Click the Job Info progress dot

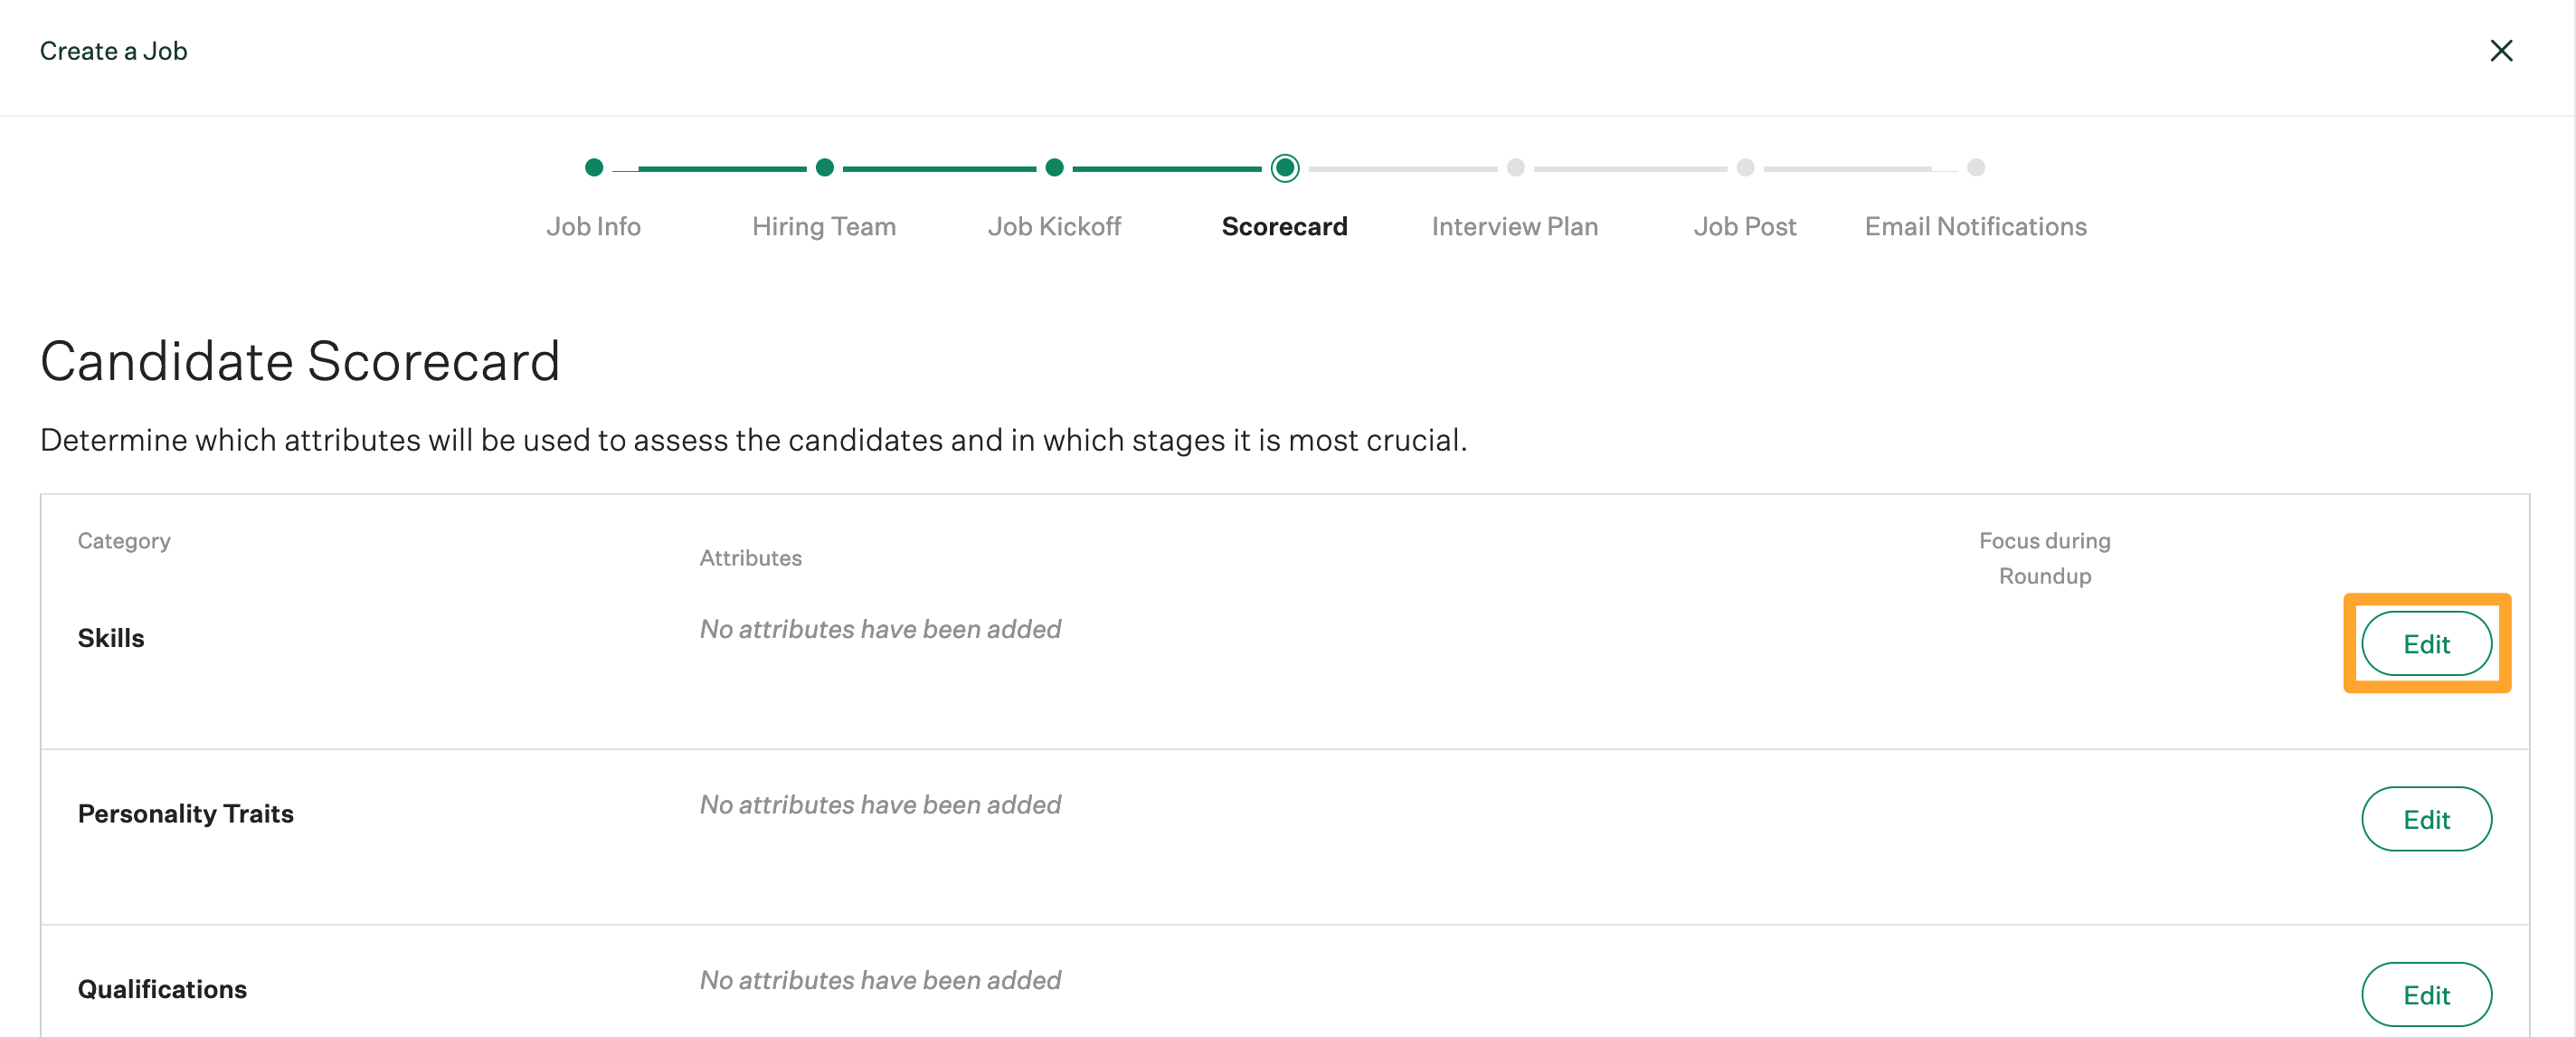click(x=594, y=167)
